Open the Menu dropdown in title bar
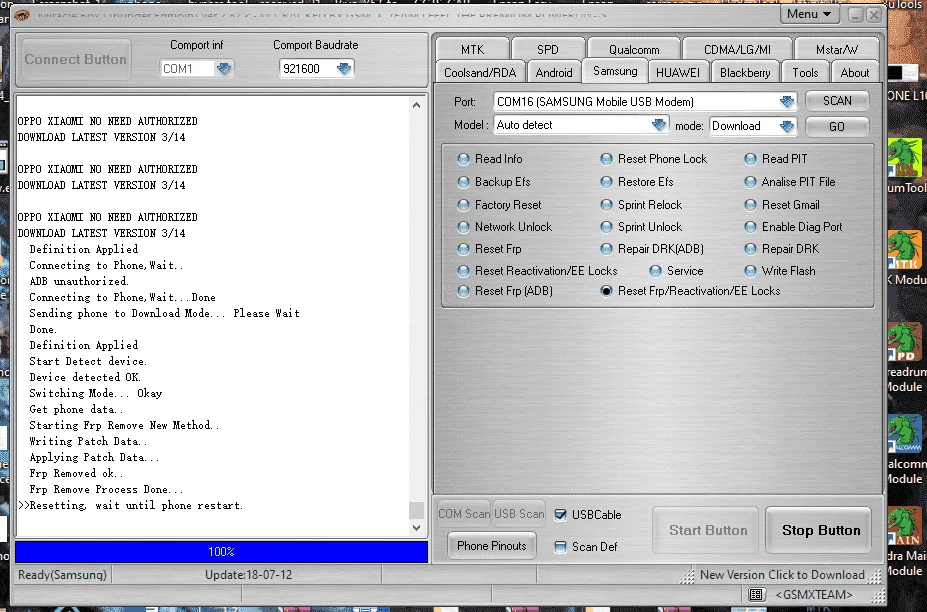Screen dimensions: 927x612 809,14
